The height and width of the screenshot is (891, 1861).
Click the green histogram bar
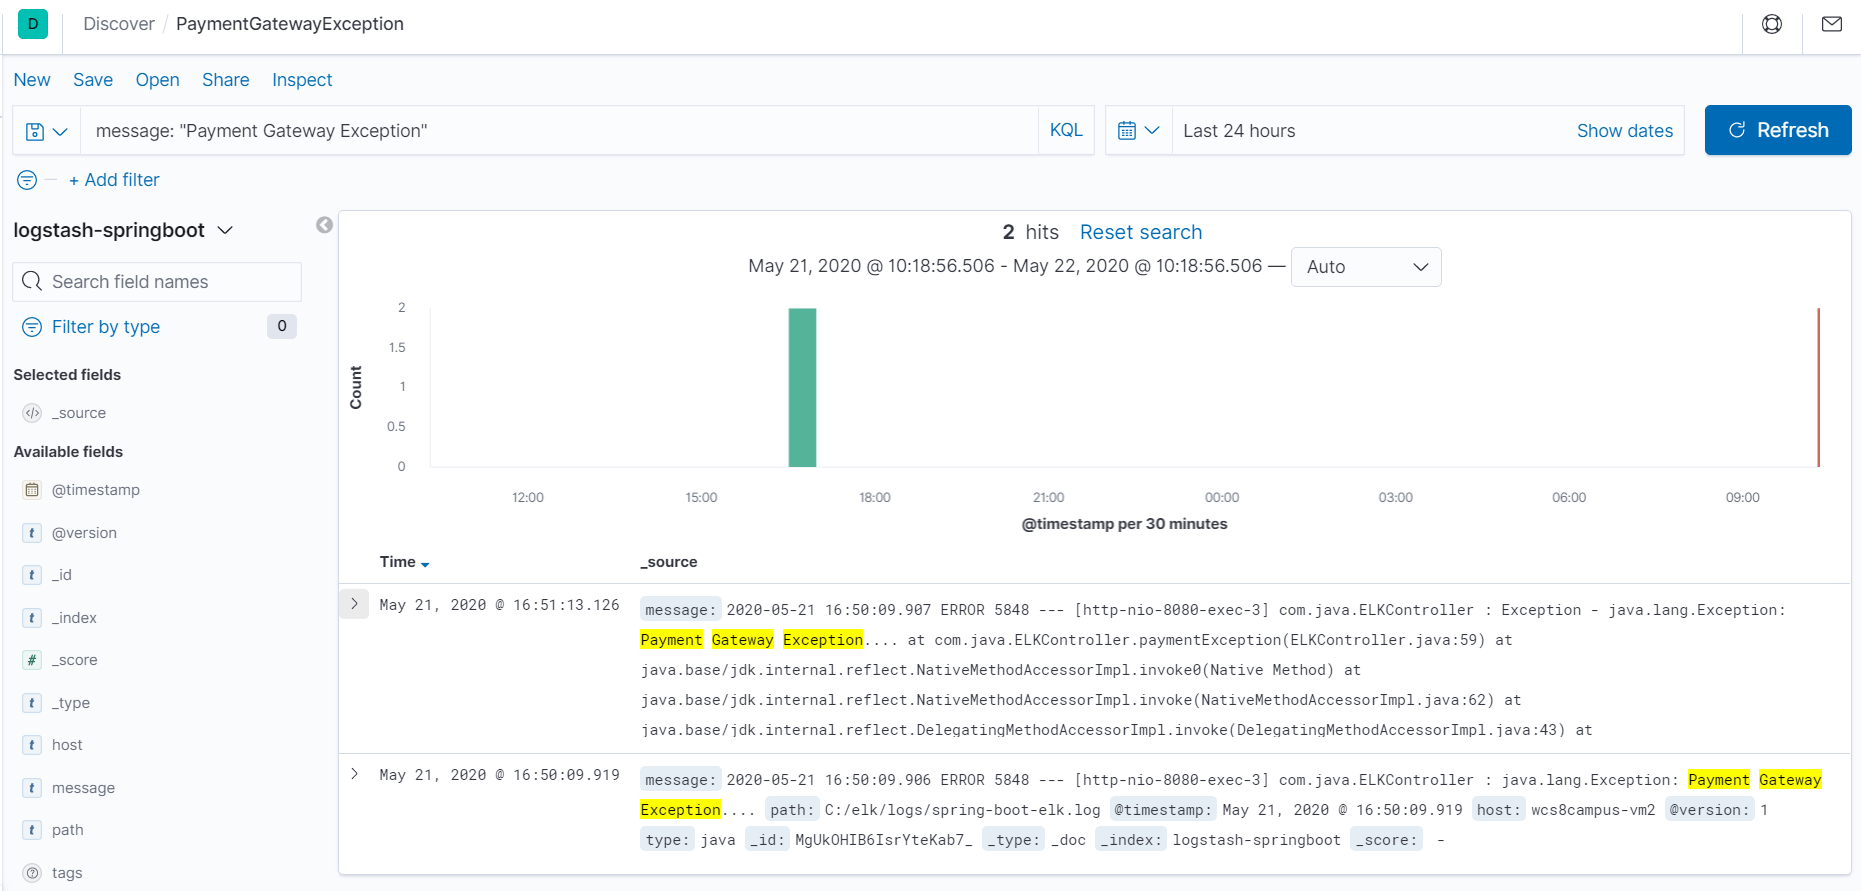(x=802, y=387)
